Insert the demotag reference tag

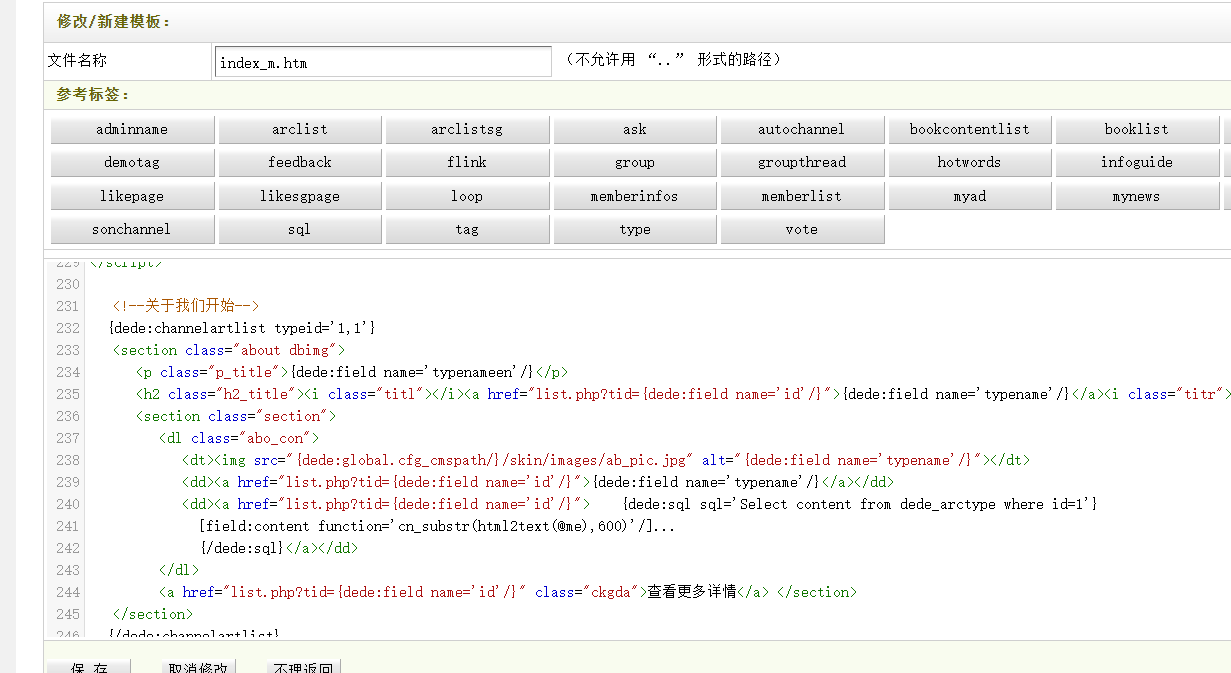(132, 162)
